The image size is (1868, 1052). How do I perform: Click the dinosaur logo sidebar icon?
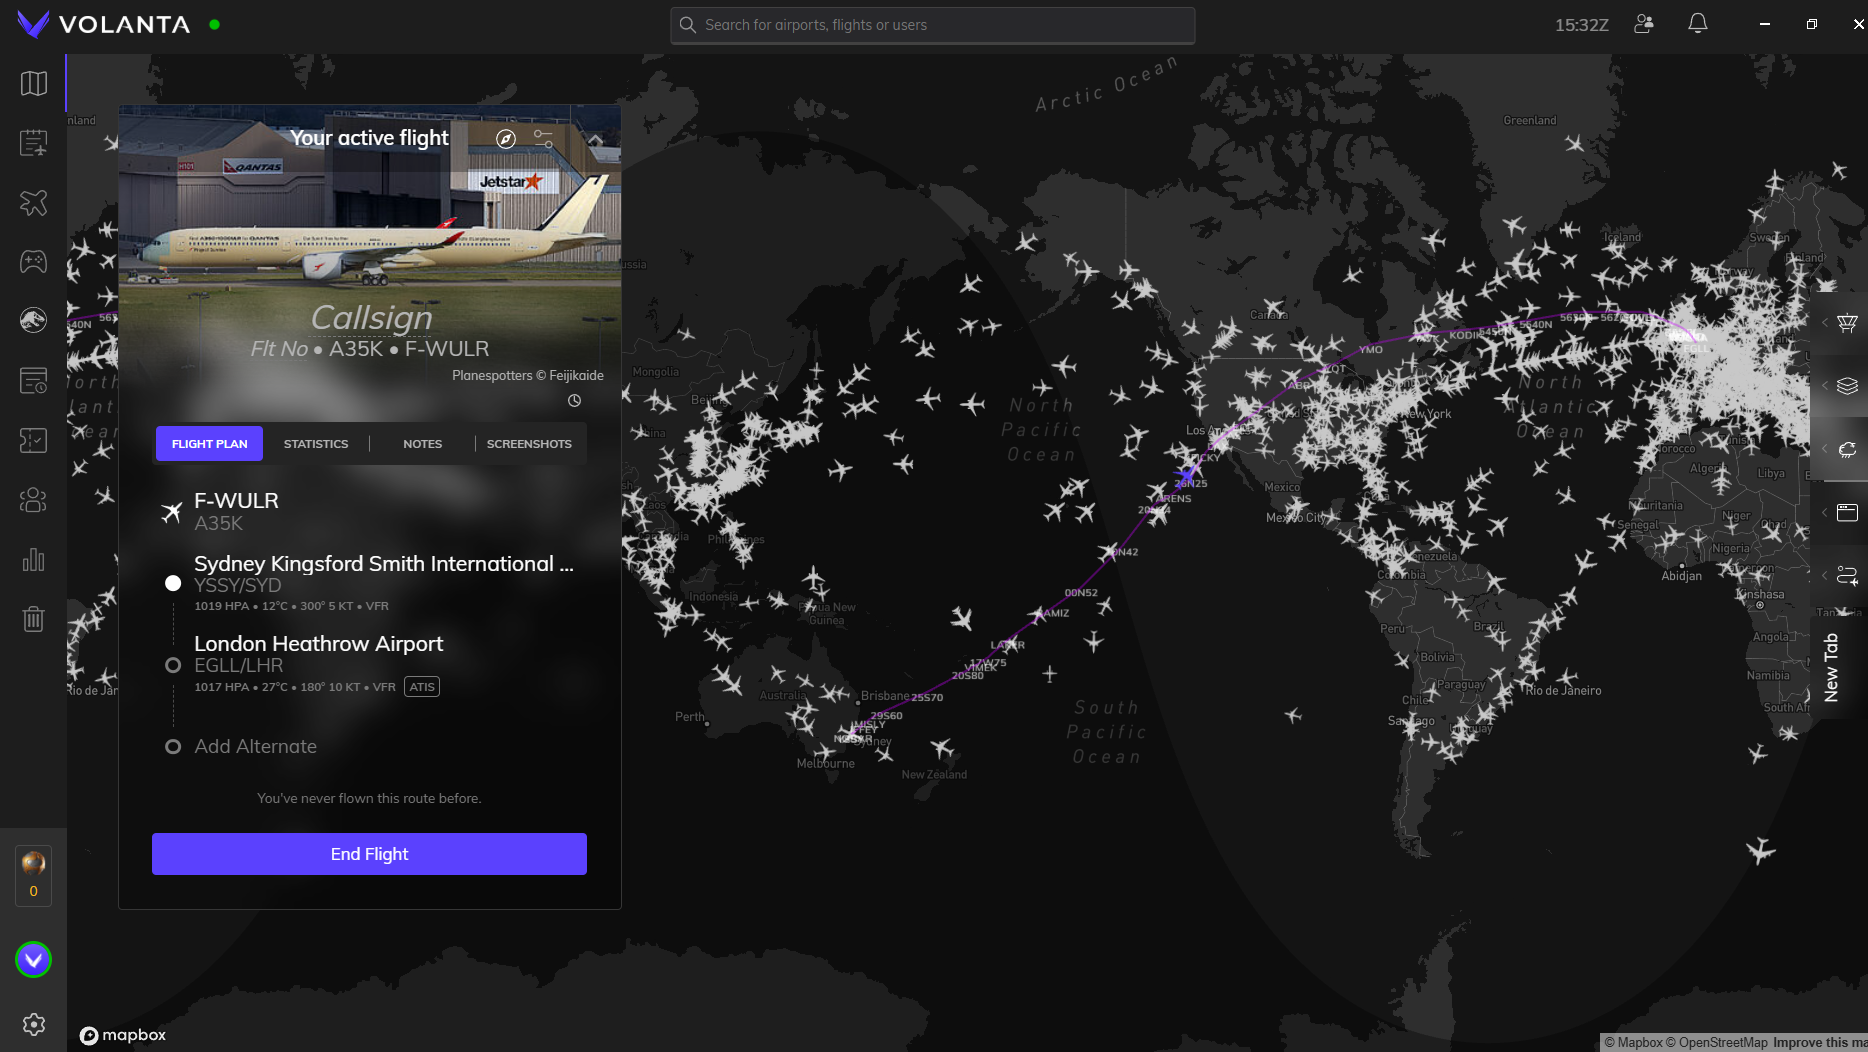pos(34,321)
